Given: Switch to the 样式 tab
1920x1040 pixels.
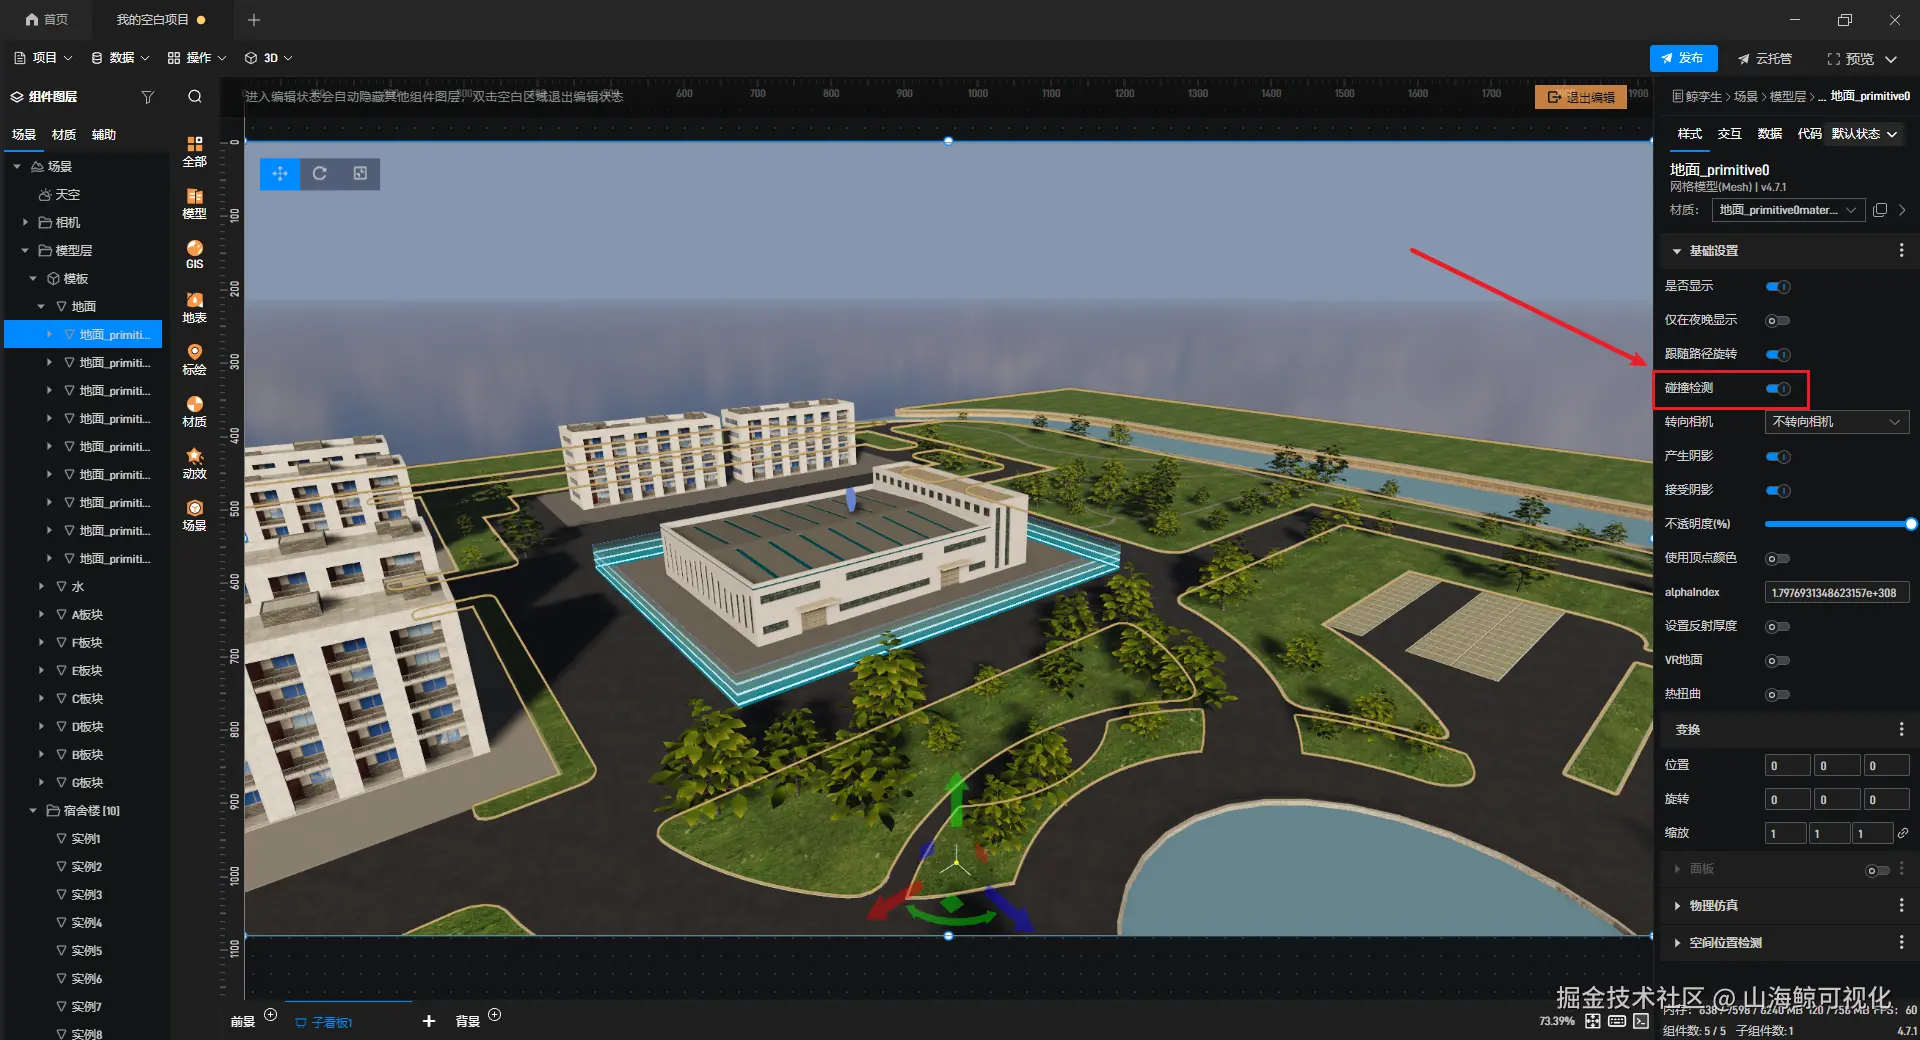Looking at the screenshot, I should tap(1690, 134).
